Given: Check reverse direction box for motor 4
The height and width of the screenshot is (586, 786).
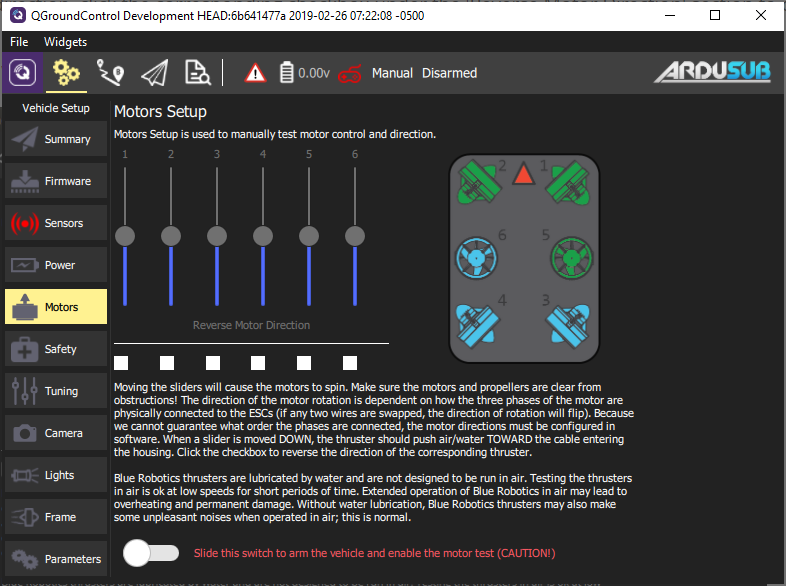Looking at the screenshot, I should pos(258,362).
